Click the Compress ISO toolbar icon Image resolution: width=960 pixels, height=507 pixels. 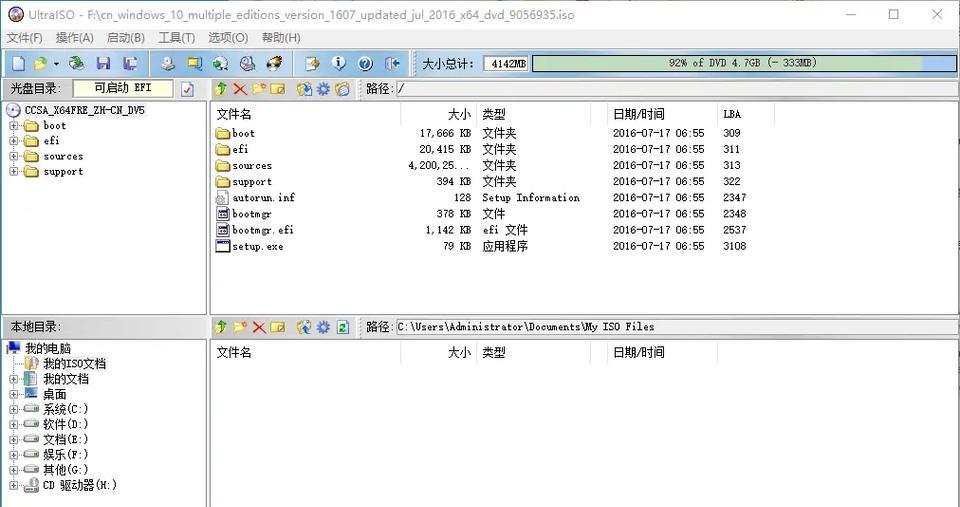tap(220, 63)
